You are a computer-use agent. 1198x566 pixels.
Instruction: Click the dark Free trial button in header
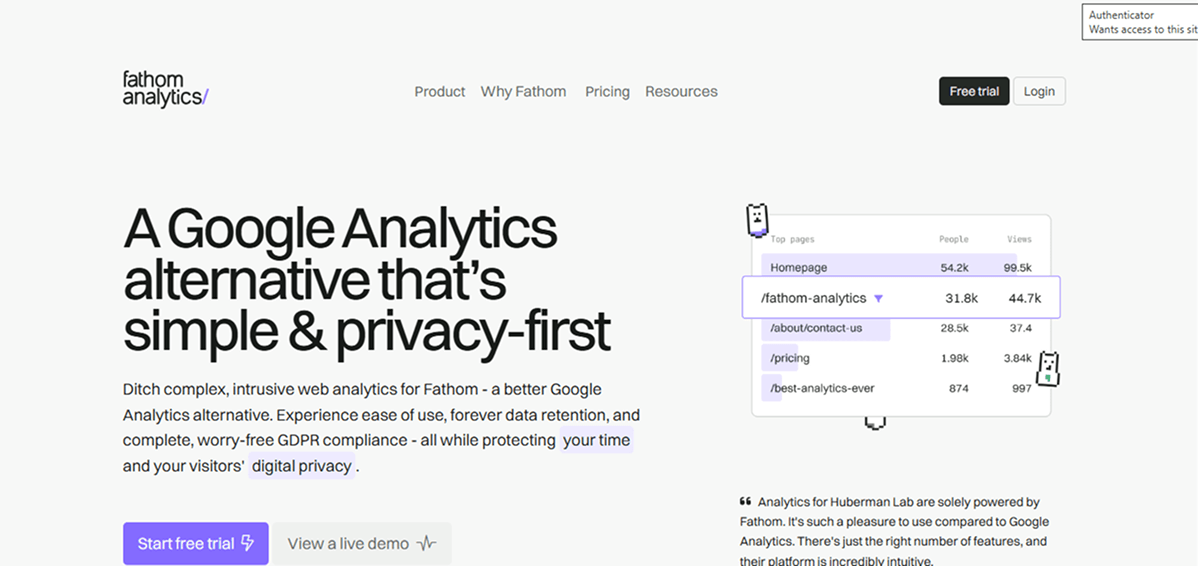click(x=974, y=91)
